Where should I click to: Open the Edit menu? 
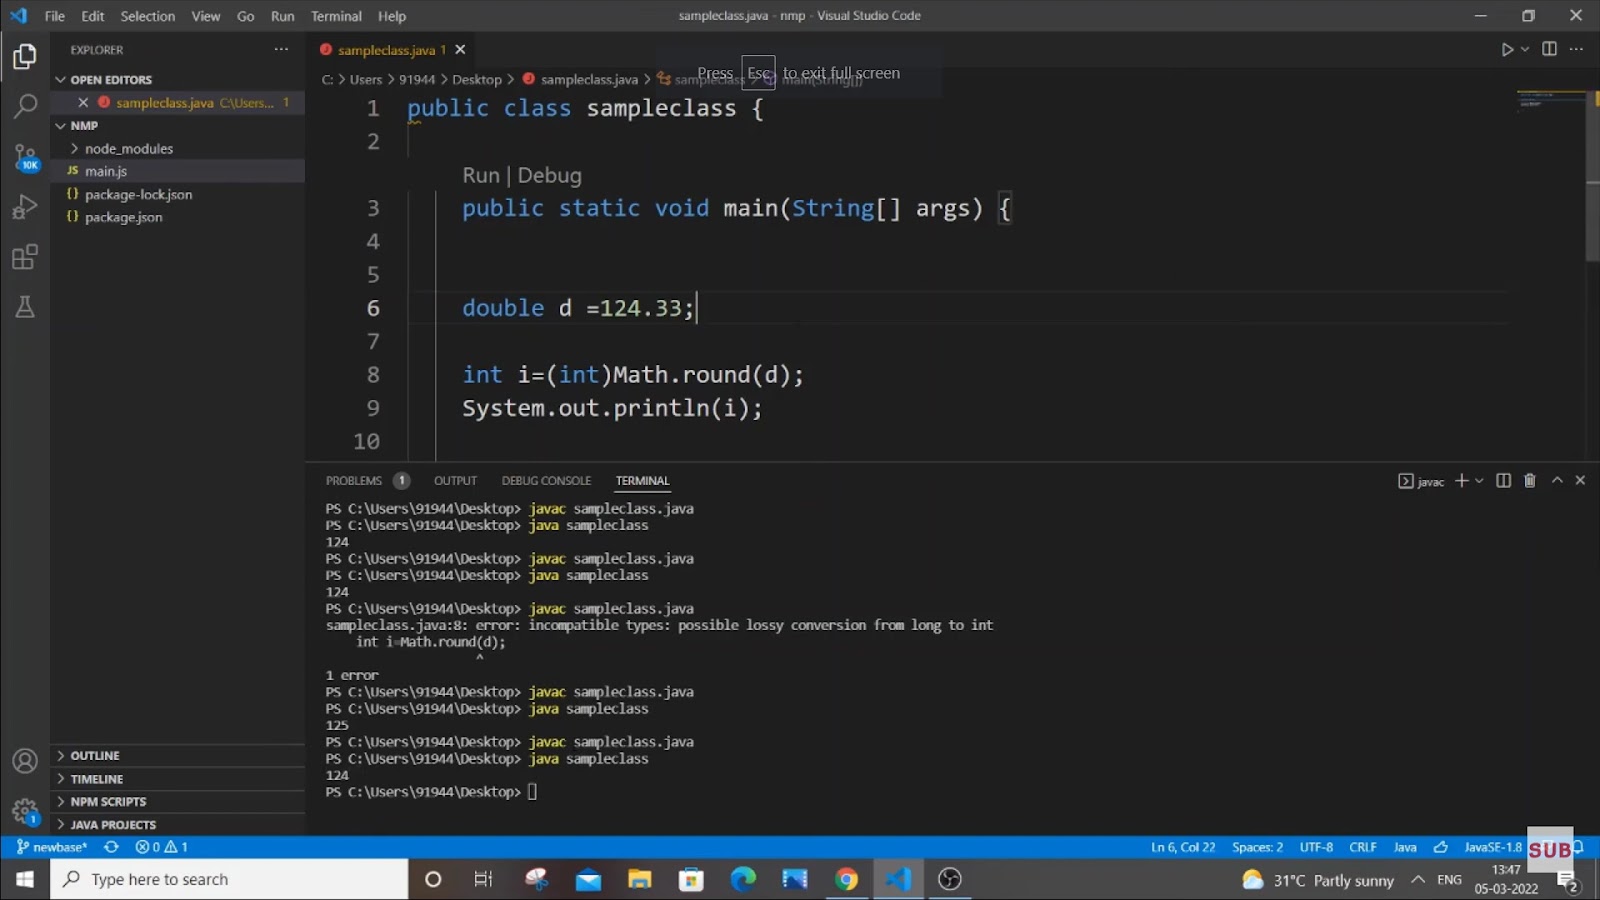coord(93,16)
